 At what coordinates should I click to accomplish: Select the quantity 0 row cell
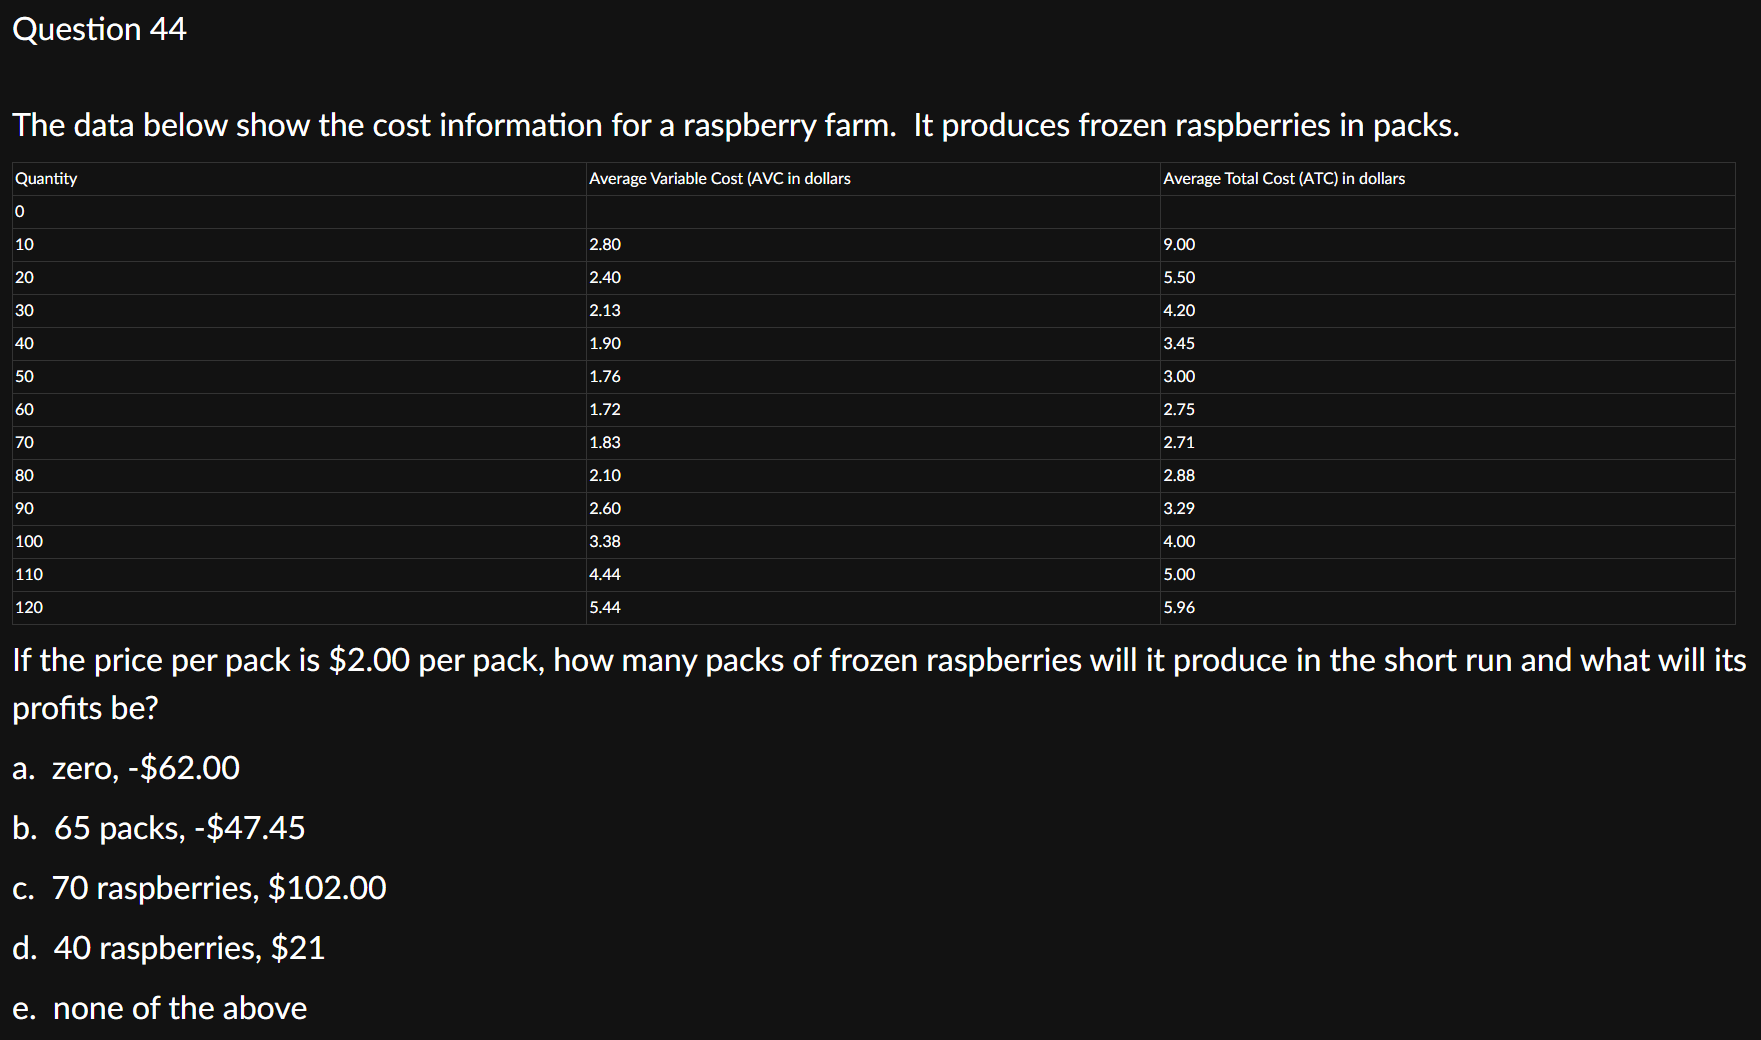tap(299, 211)
